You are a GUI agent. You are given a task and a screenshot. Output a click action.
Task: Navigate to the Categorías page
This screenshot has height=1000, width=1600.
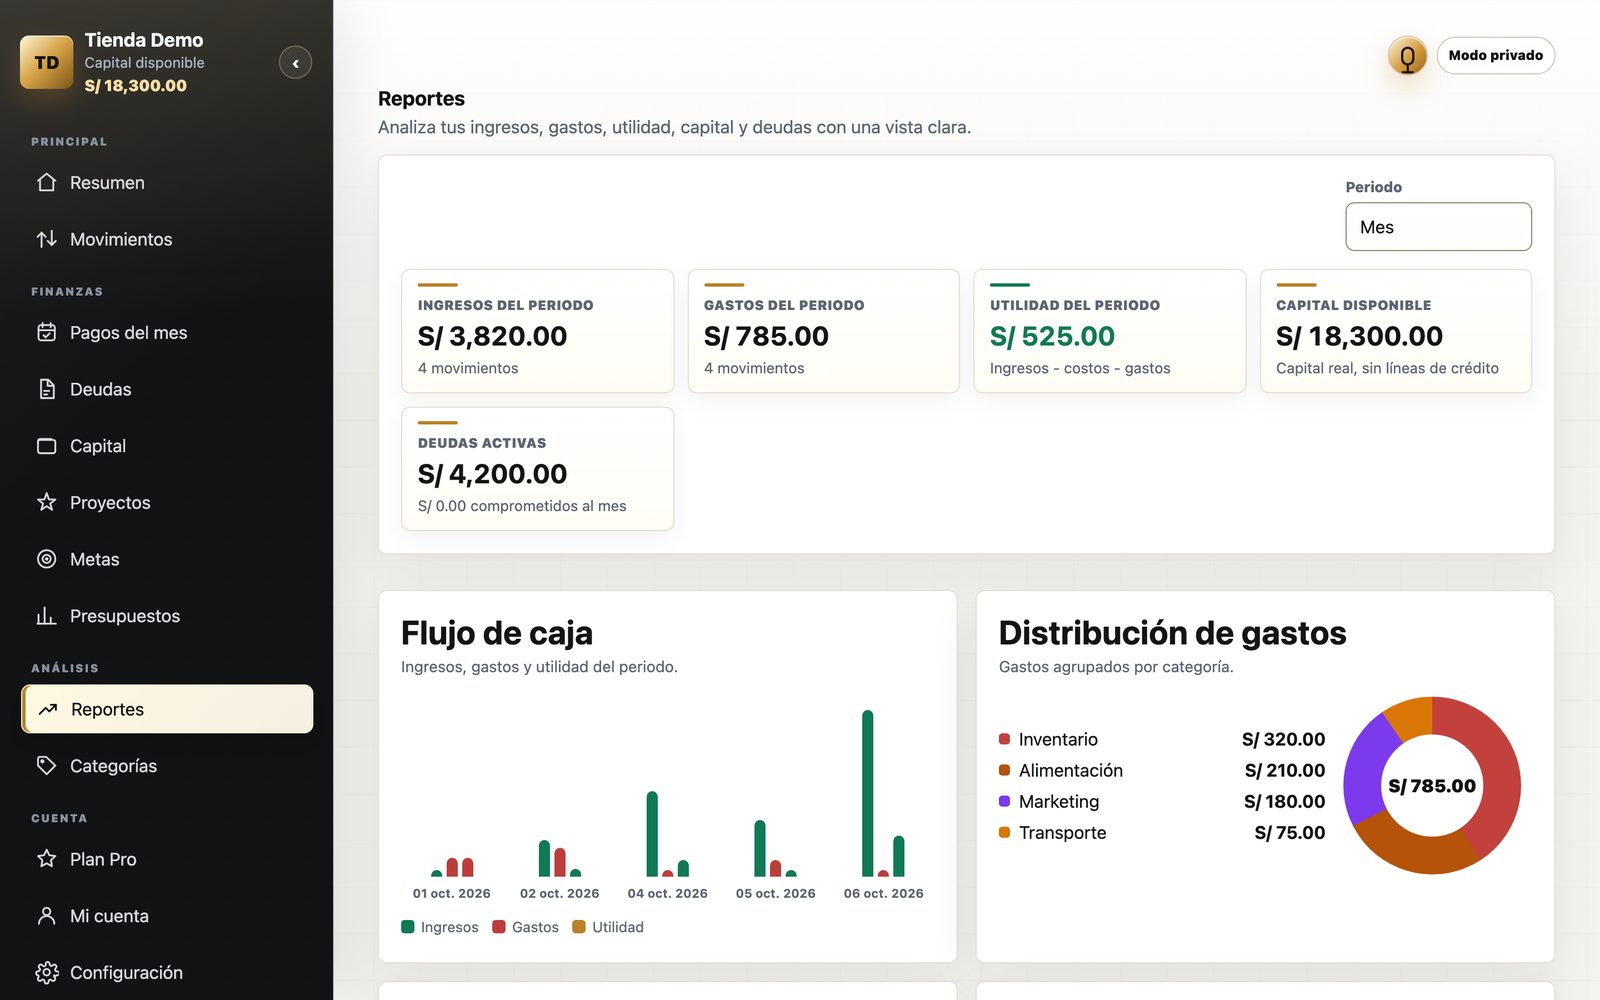167,766
